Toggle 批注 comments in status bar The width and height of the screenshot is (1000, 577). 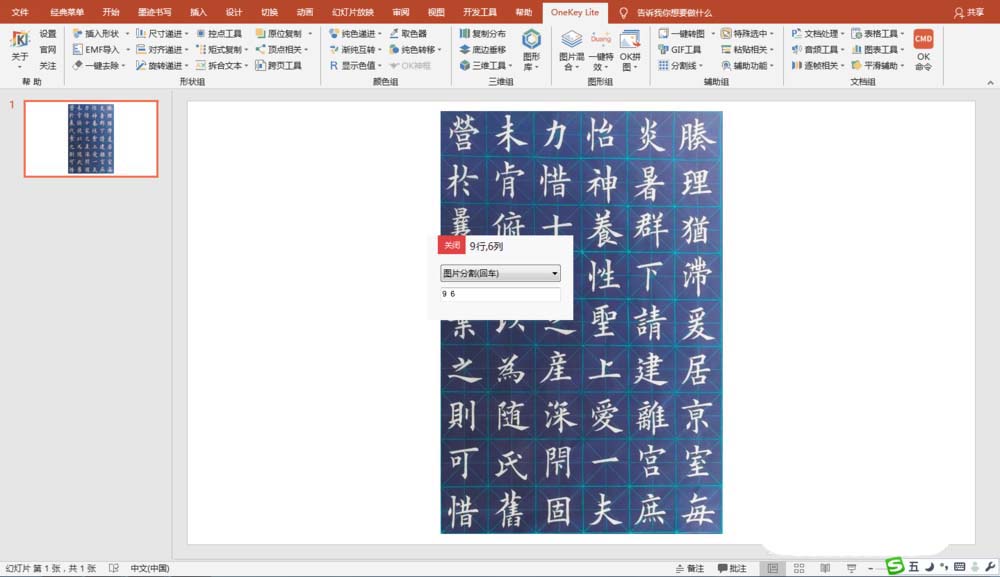[732, 568]
